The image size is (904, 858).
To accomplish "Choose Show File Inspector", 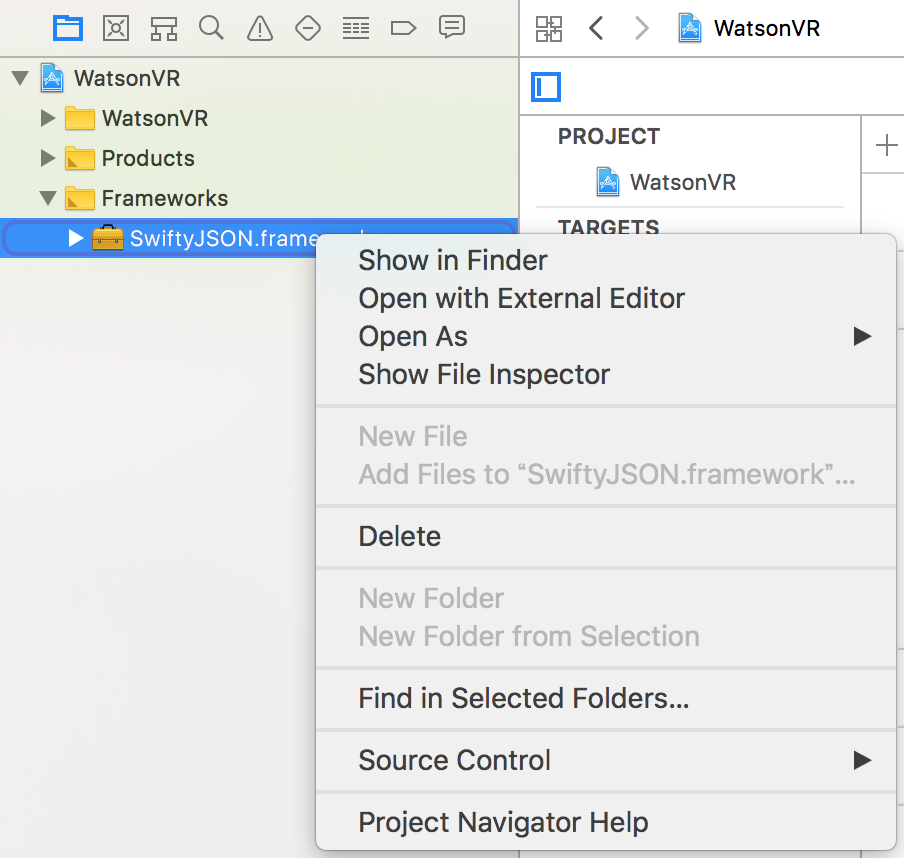I will click(606, 374).
